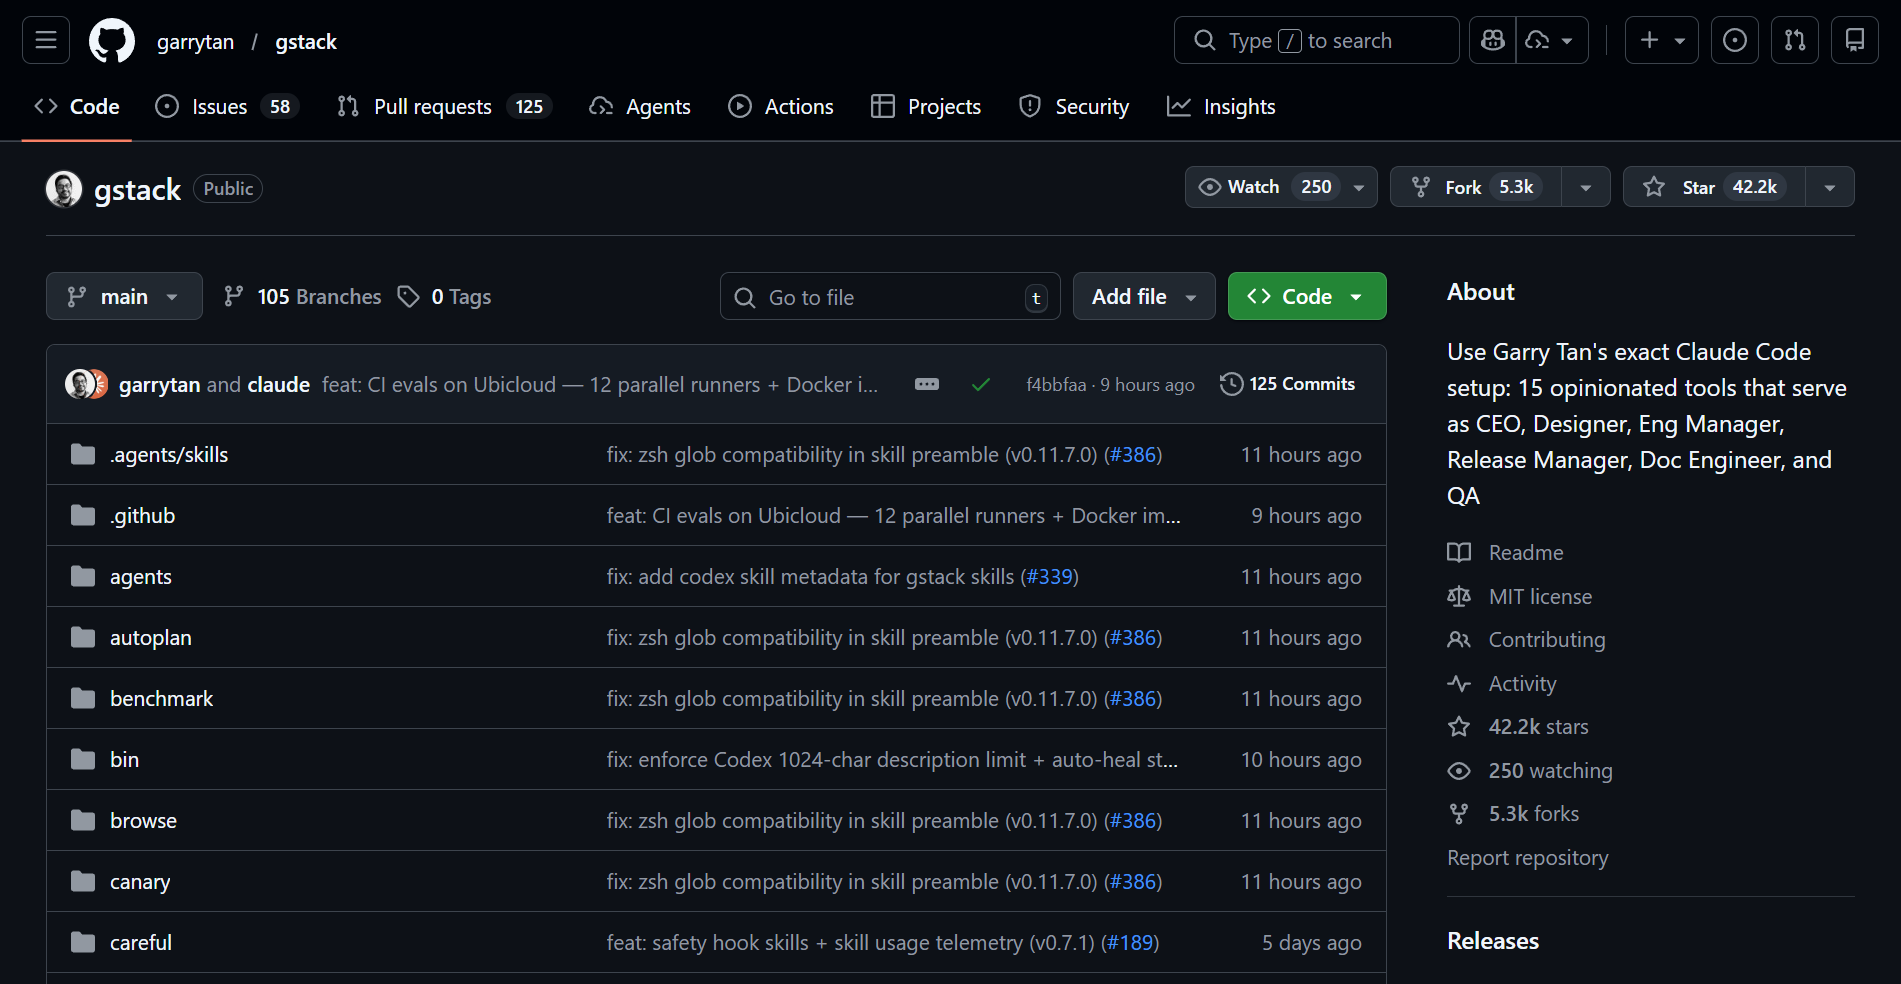
Task: Open the notifications inbox icon
Action: point(1854,40)
